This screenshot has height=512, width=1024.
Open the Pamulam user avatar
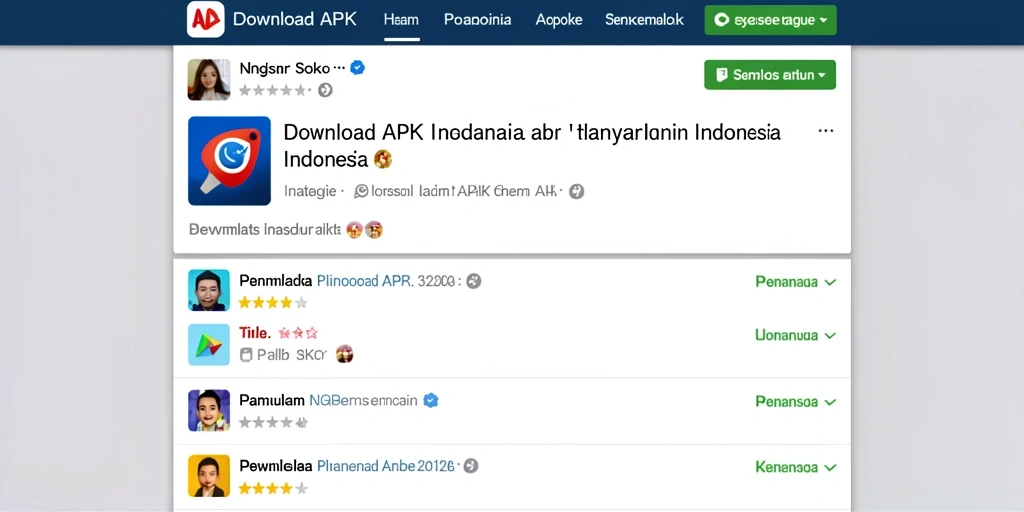tap(209, 410)
